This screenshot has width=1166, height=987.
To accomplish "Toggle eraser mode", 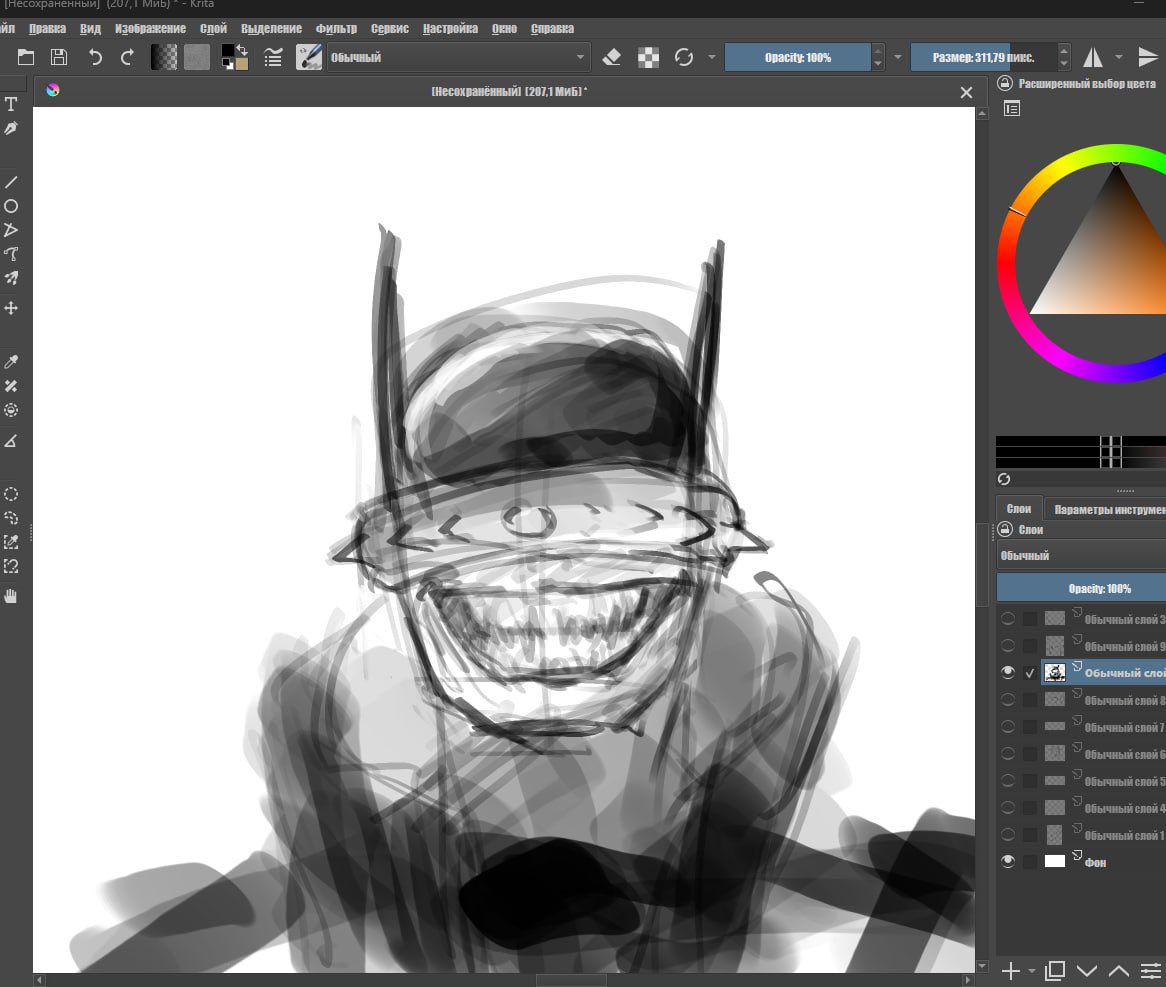I will (612, 57).
